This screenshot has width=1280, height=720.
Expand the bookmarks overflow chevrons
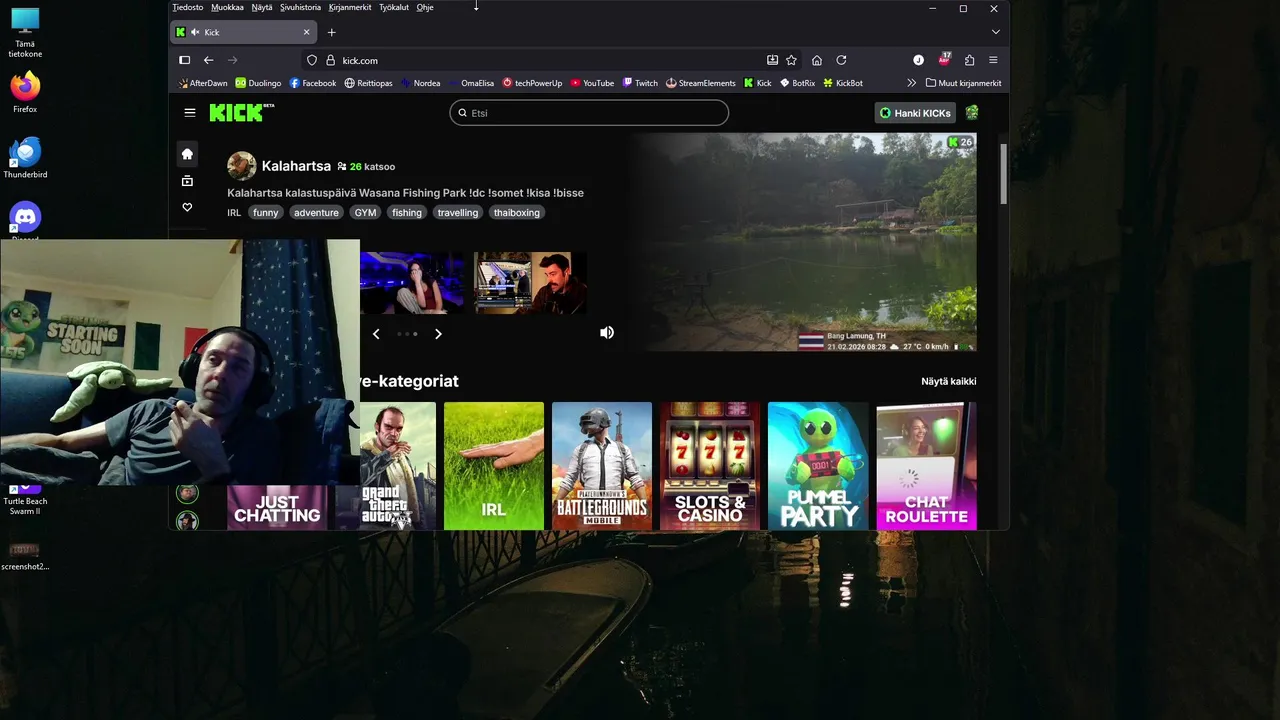911,83
